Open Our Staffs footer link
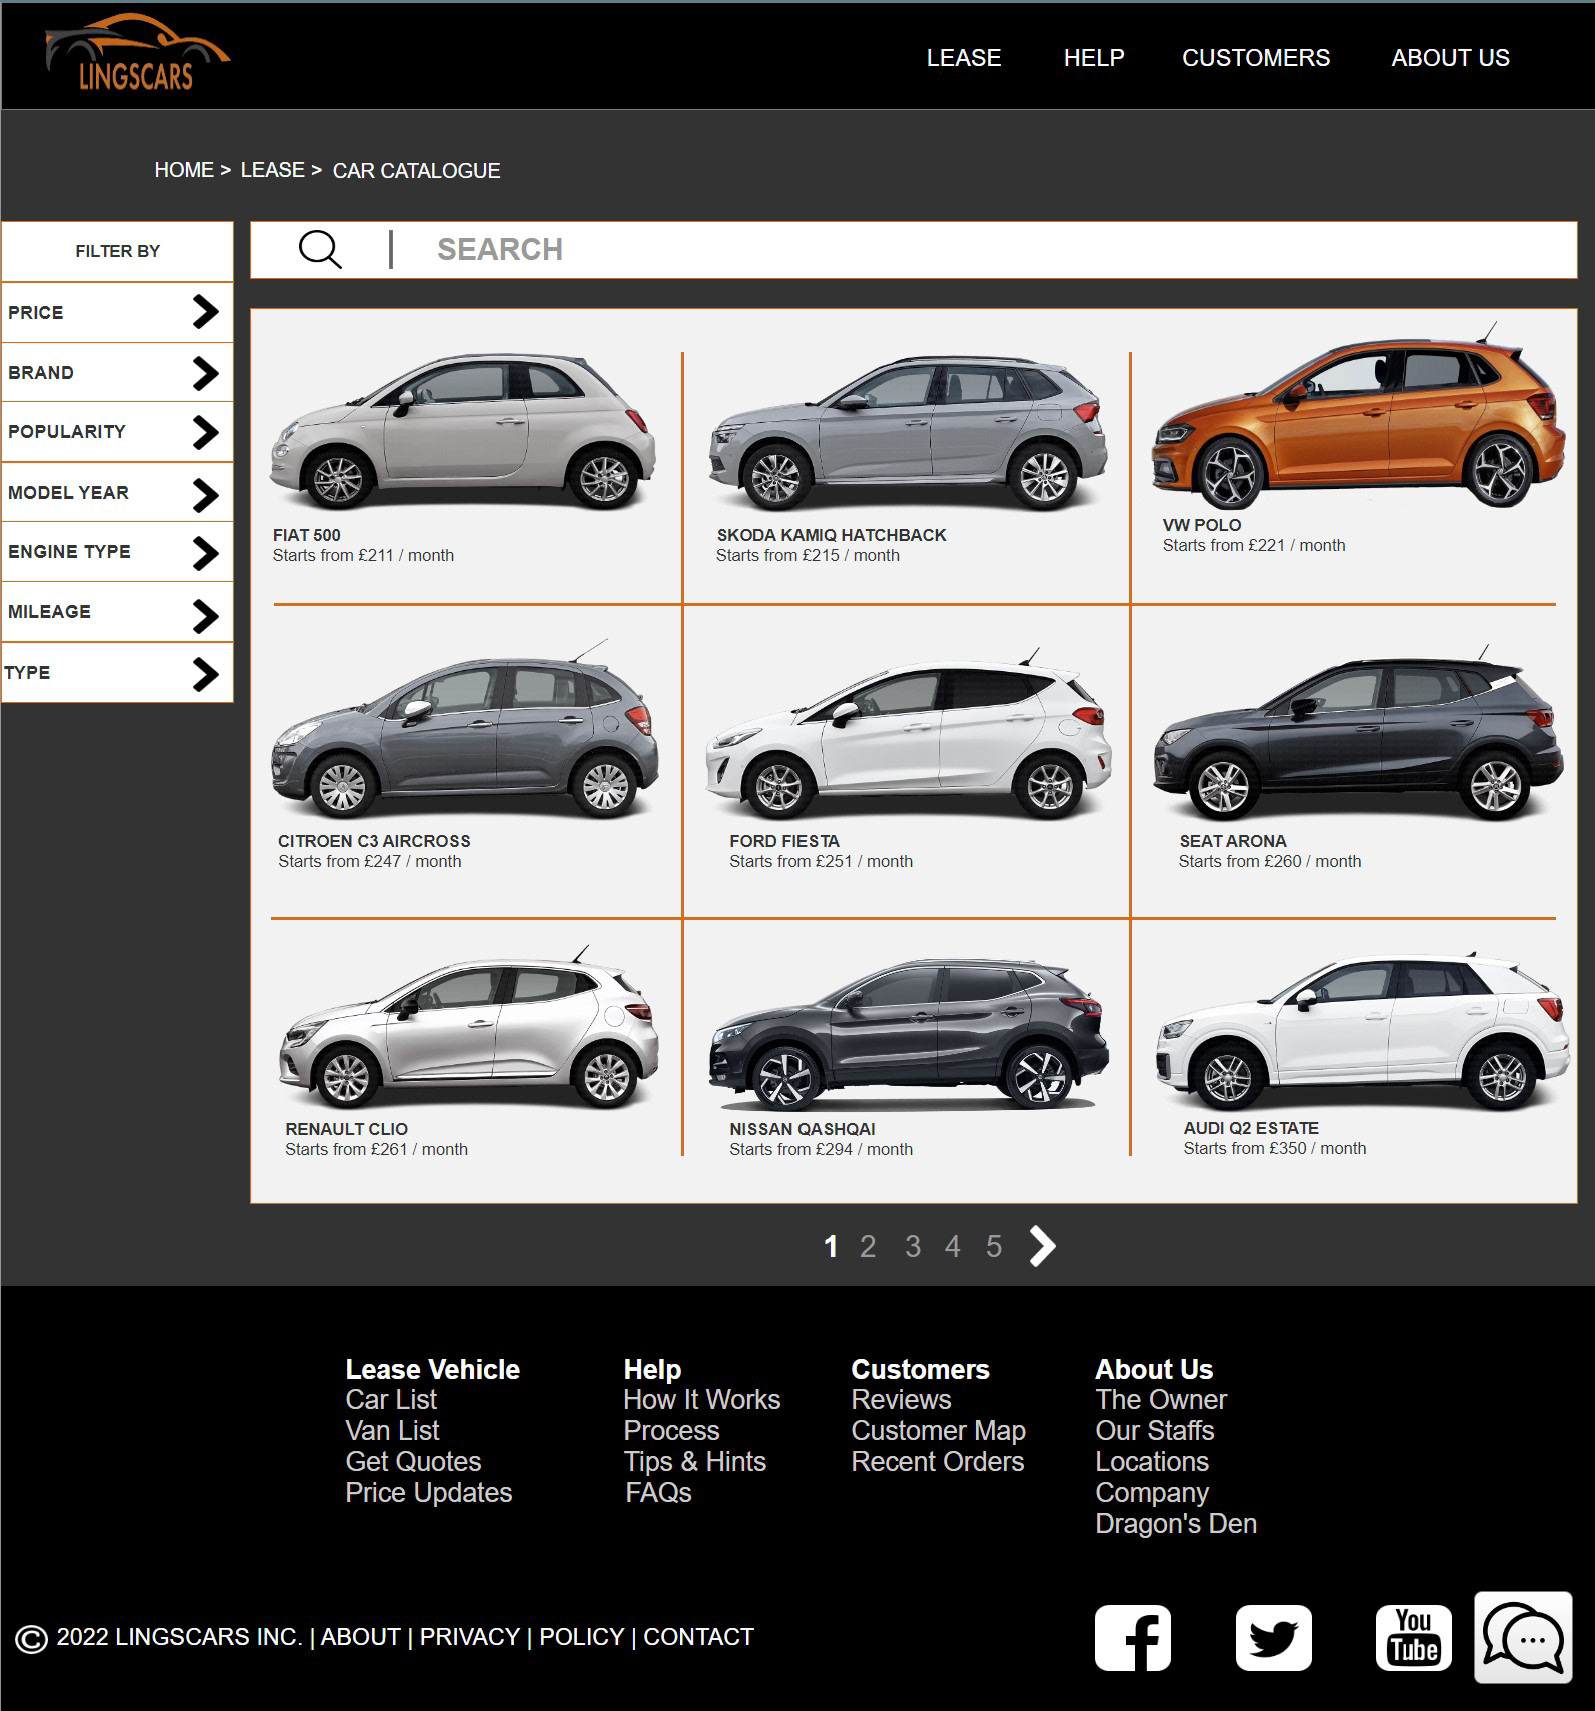 [x=1154, y=1431]
